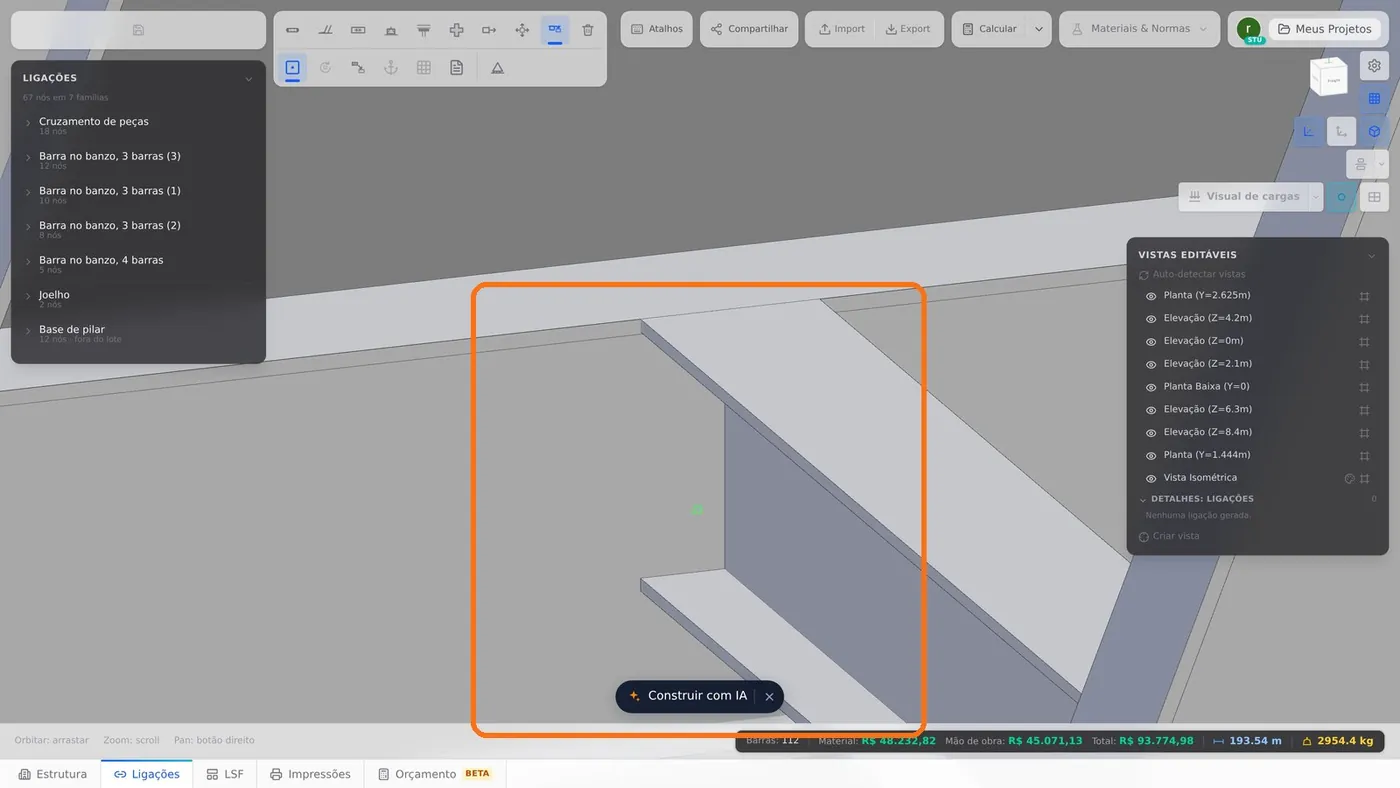Toggle the 3D cube solid view button

tap(1374, 131)
